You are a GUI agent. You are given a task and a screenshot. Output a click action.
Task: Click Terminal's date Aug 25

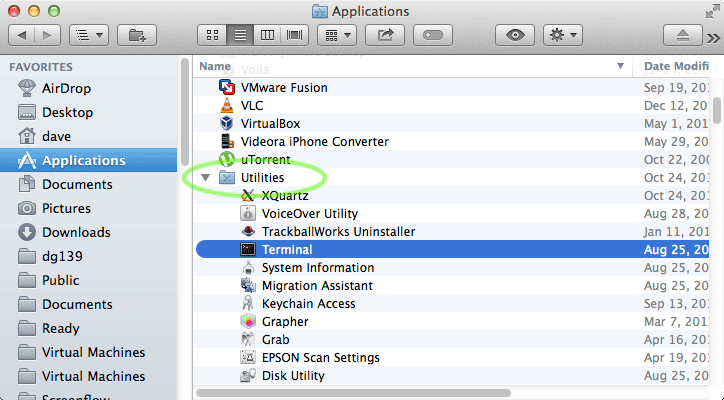point(676,249)
